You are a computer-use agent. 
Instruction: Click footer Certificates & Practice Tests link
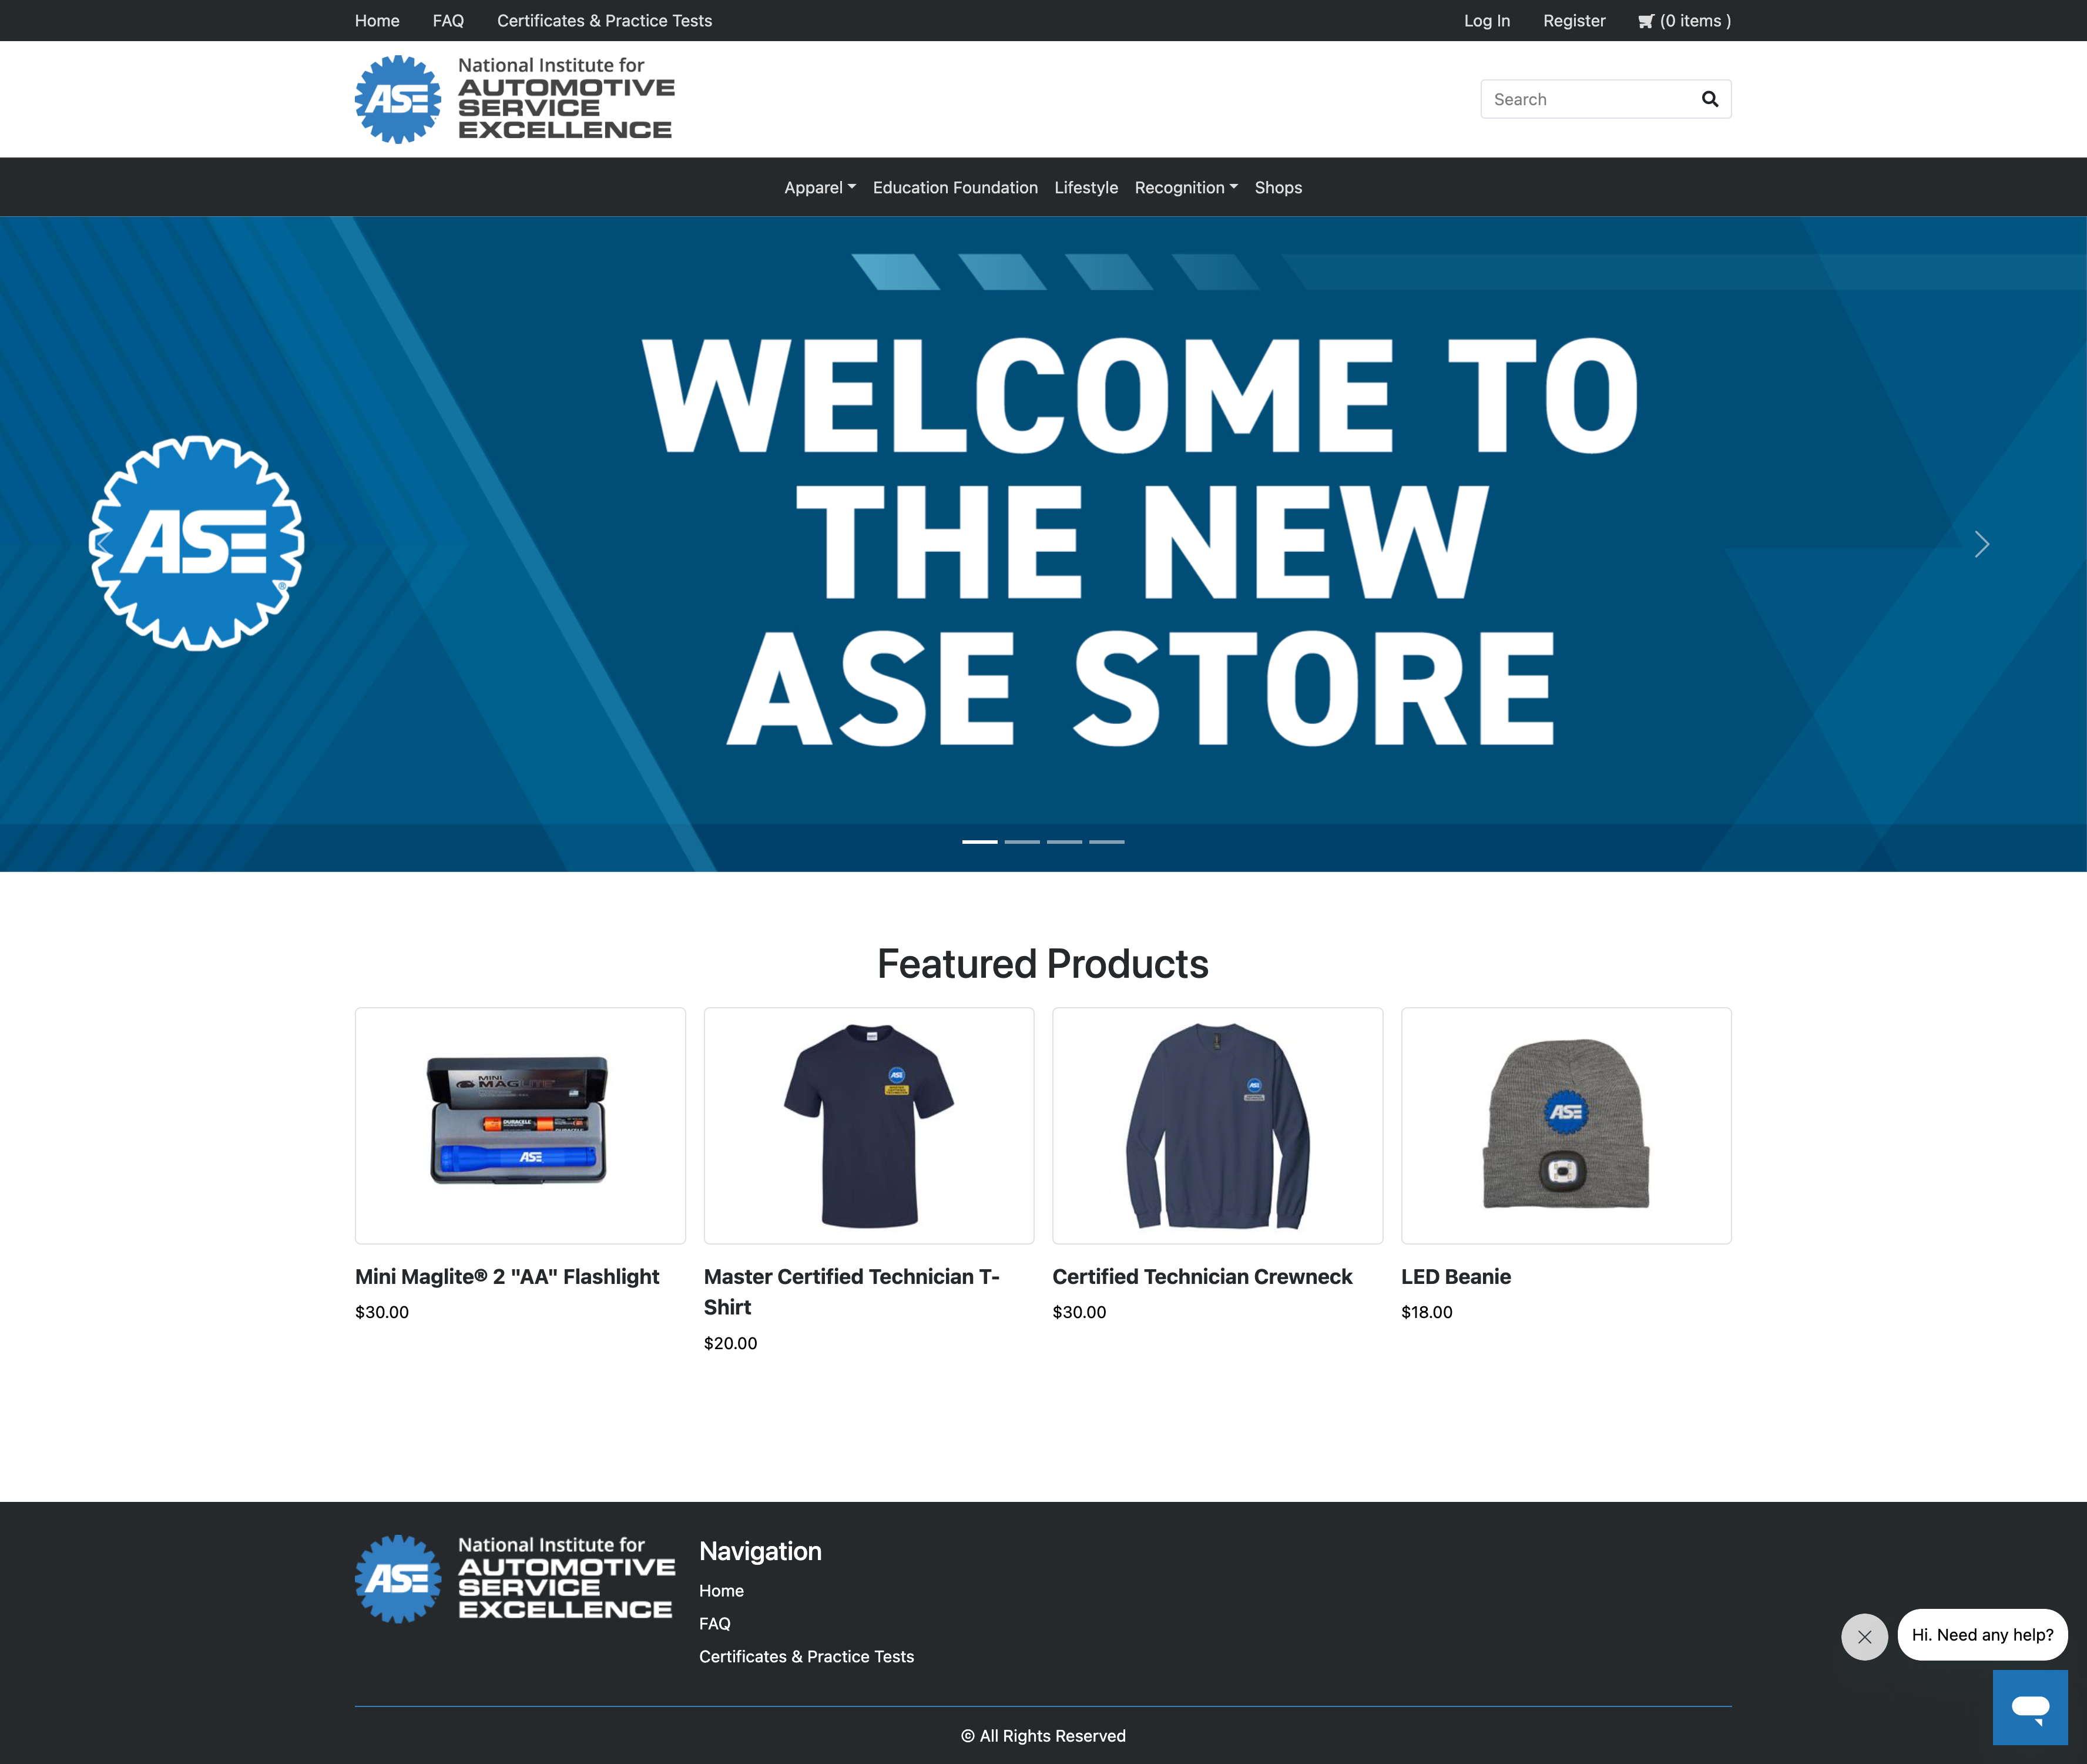pyautogui.click(x=806, y=1656)
